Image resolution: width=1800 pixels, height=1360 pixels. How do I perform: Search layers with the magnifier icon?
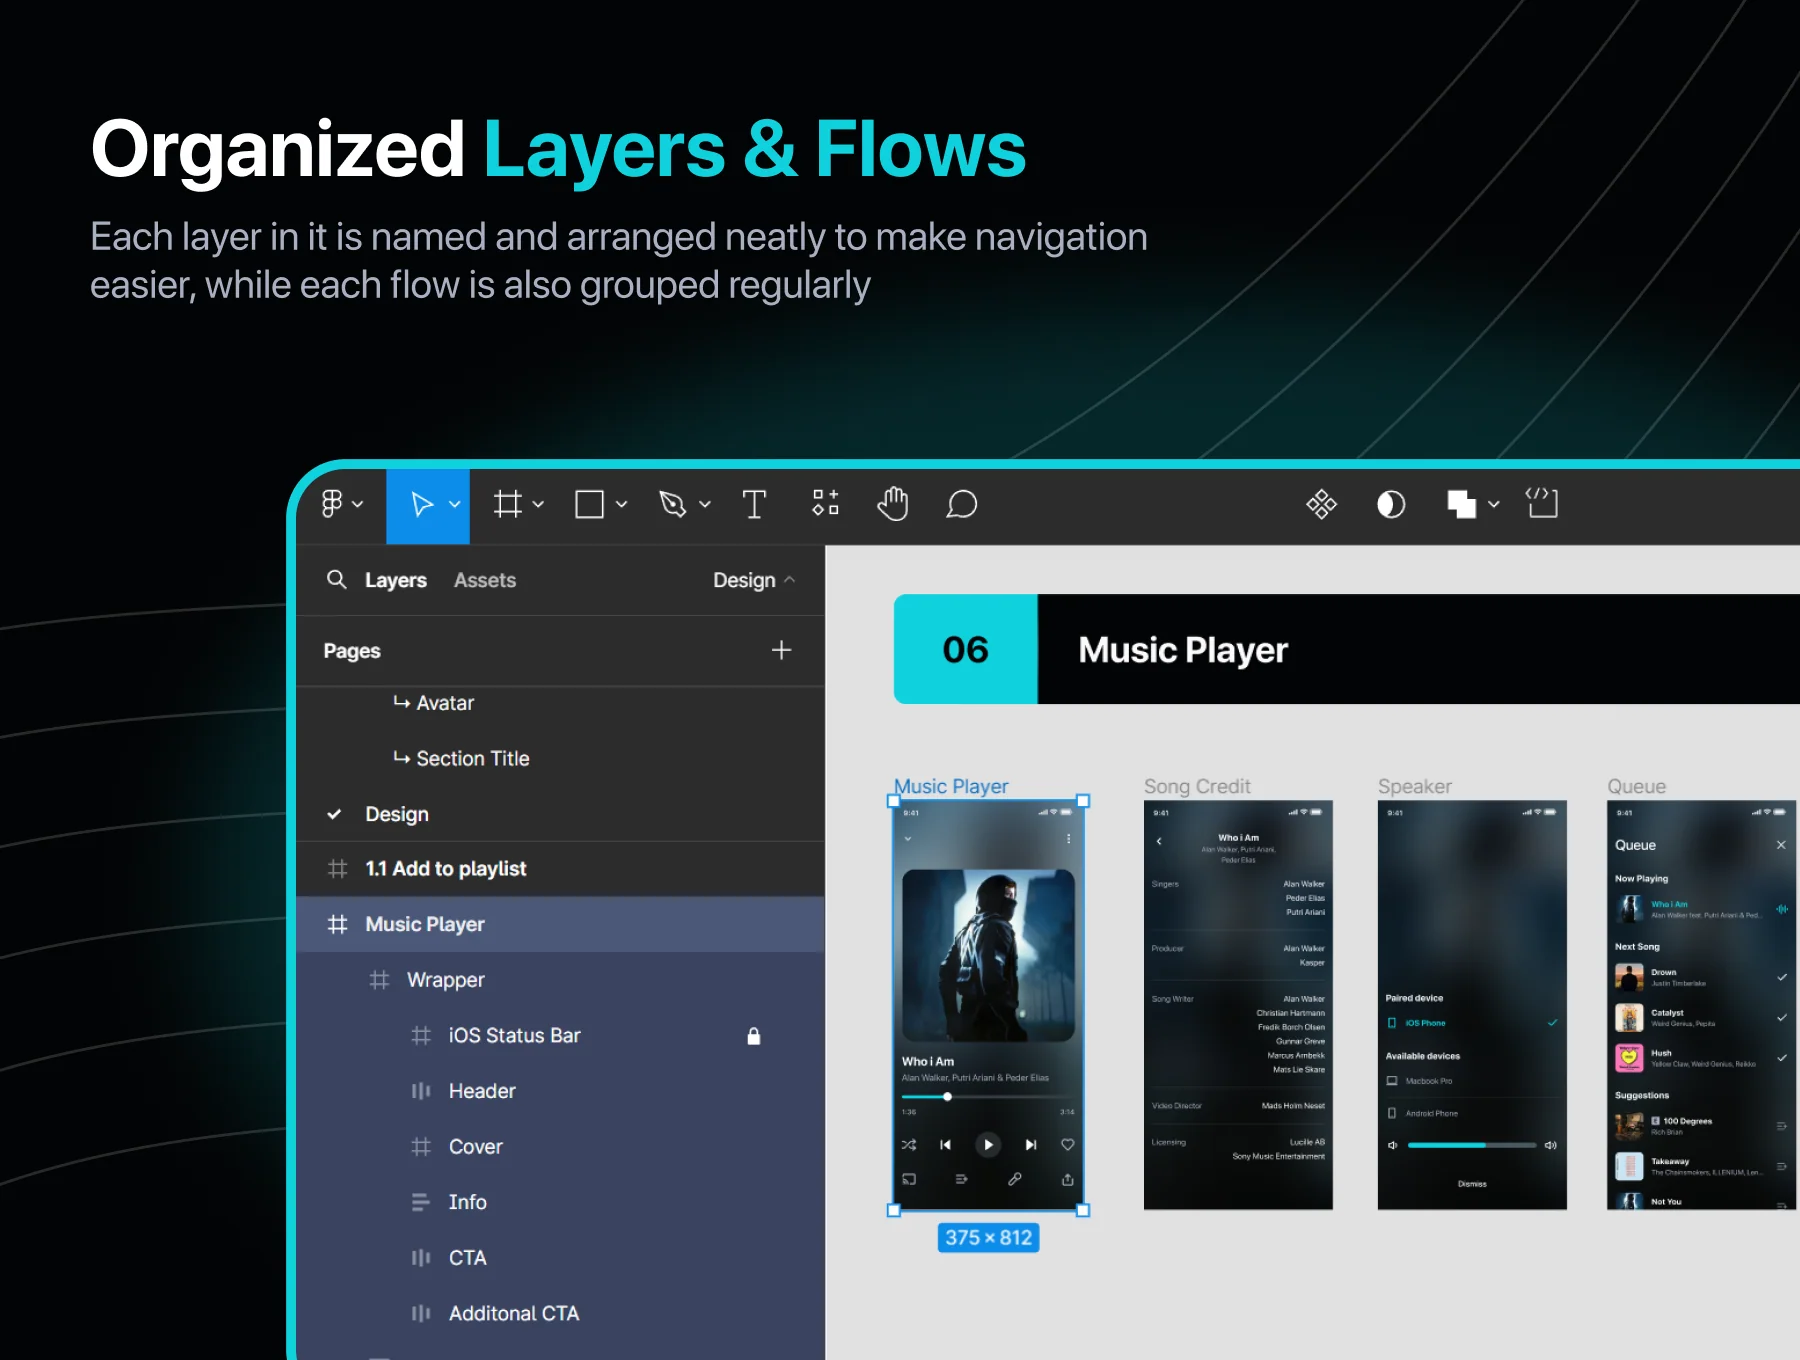[x=337, y=580]
